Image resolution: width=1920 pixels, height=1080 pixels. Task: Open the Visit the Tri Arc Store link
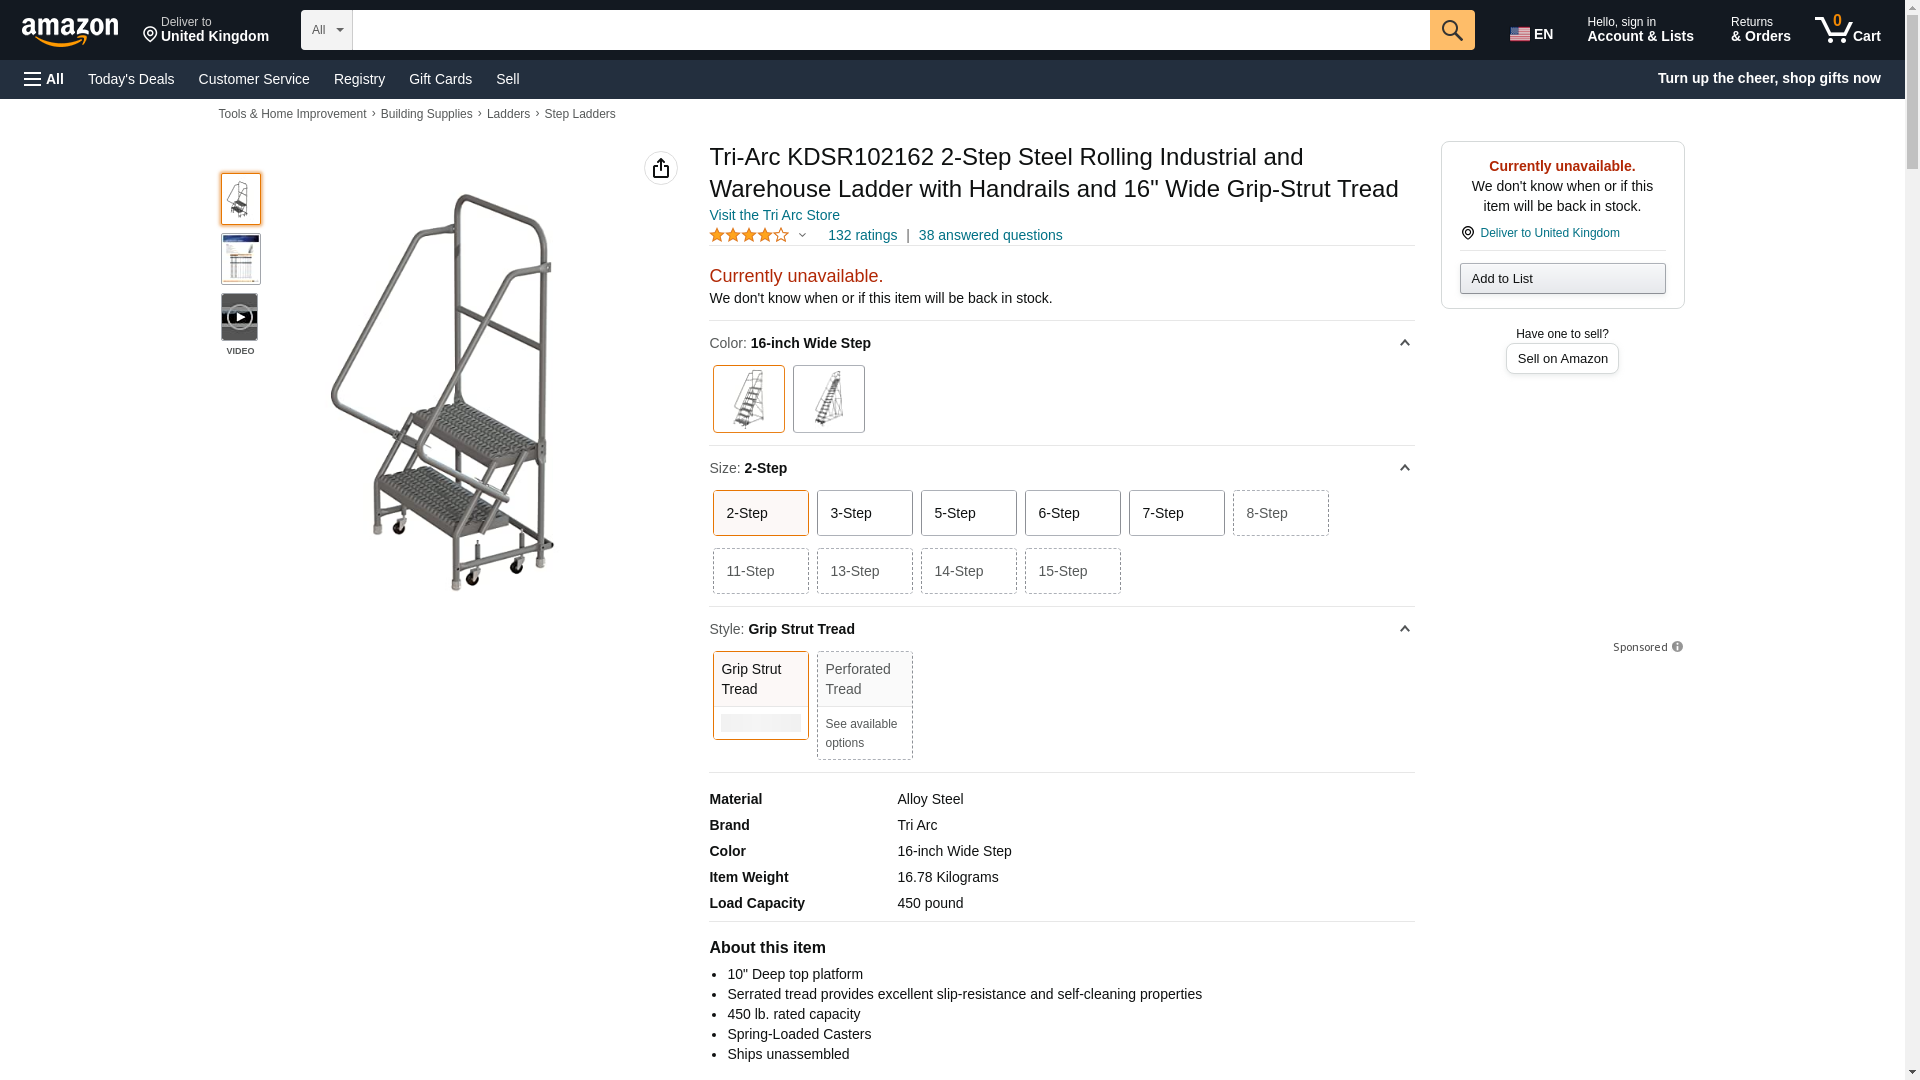click(774, 215)
